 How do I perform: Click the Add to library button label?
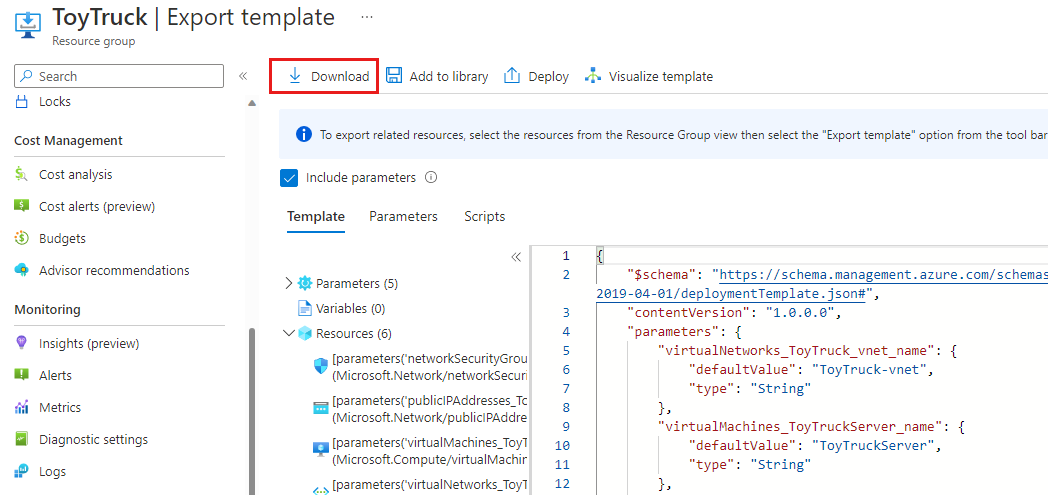coord(448,76)
